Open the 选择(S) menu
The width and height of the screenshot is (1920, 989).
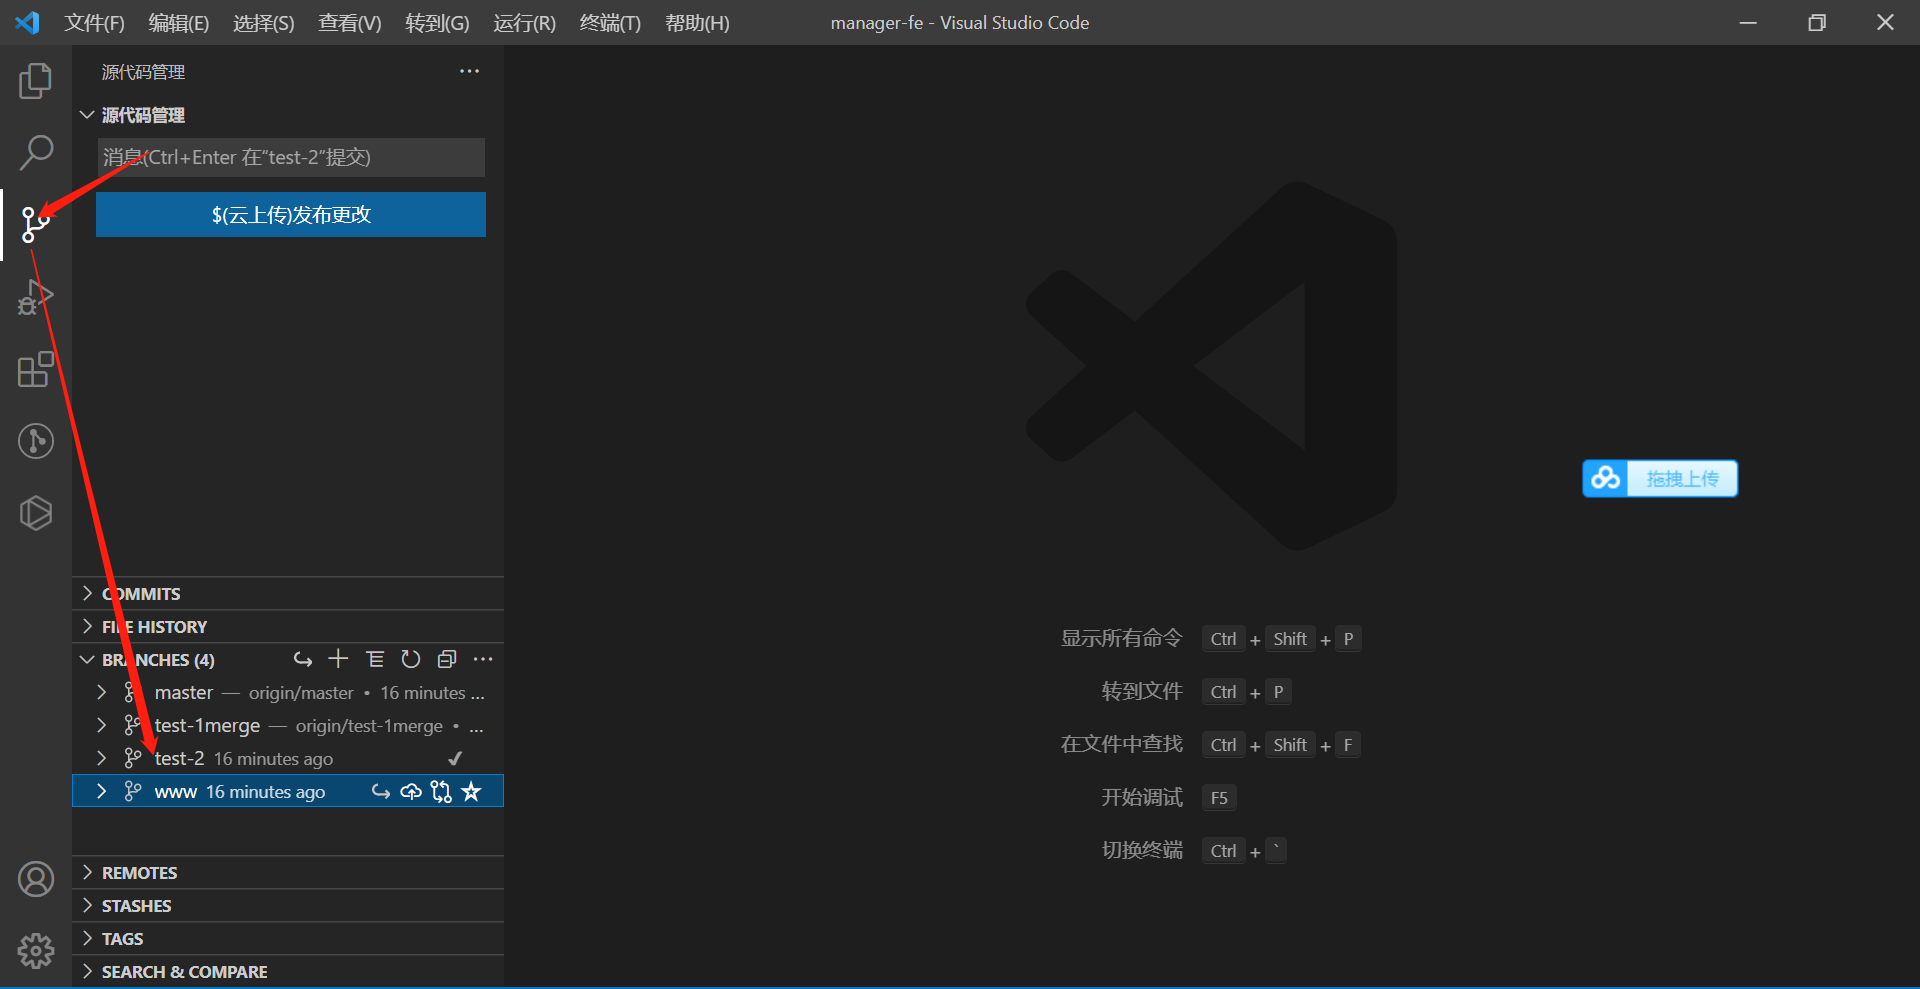pos(264,22)
